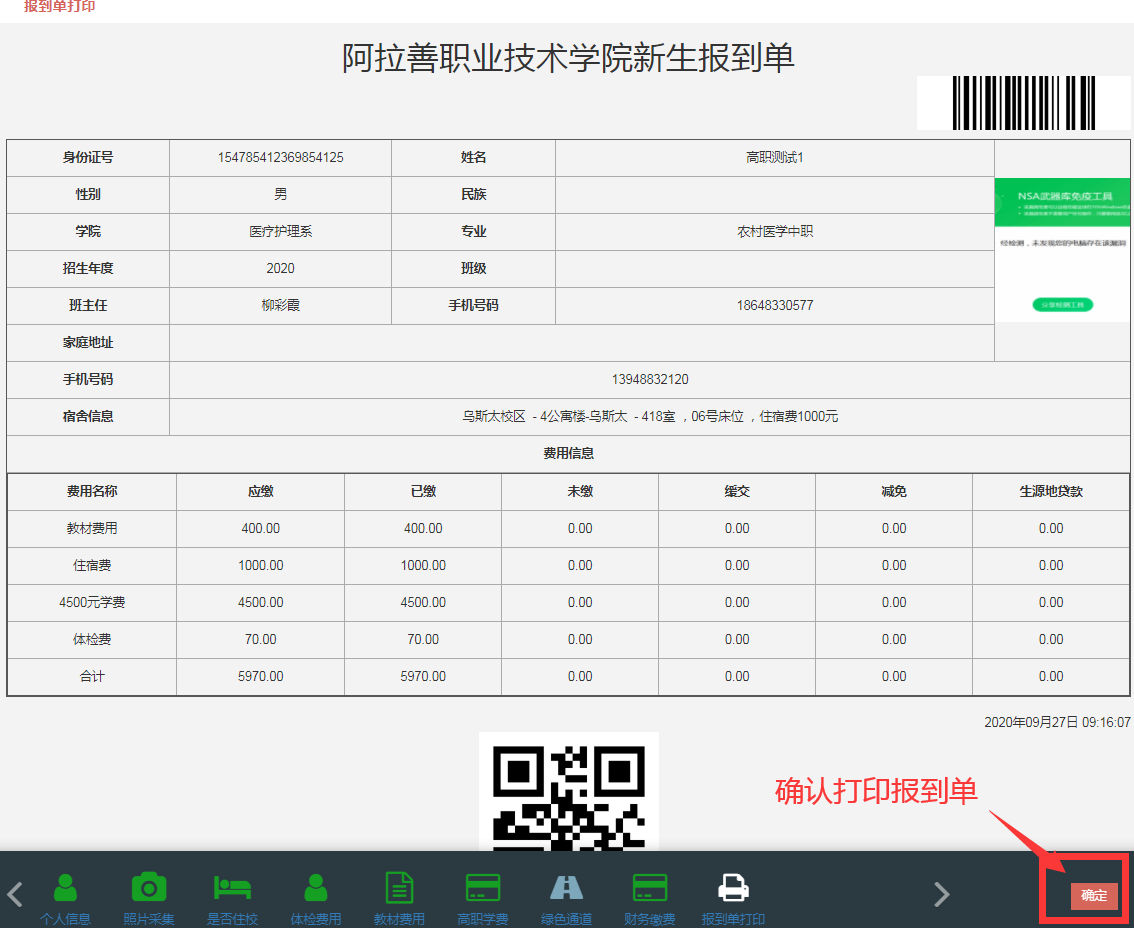The height and width of the screenshot is (928, 1134).
Task: Select the 报到单打印 printer icon
Action: (734, 888)
